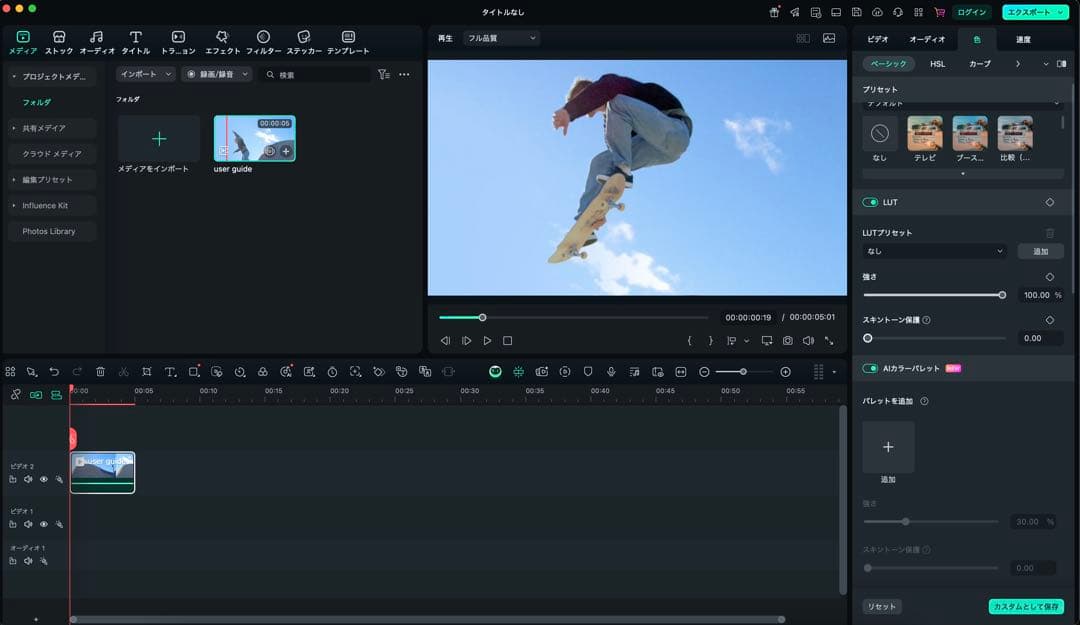Delete clip using the trash icon

tap(100, 371)
